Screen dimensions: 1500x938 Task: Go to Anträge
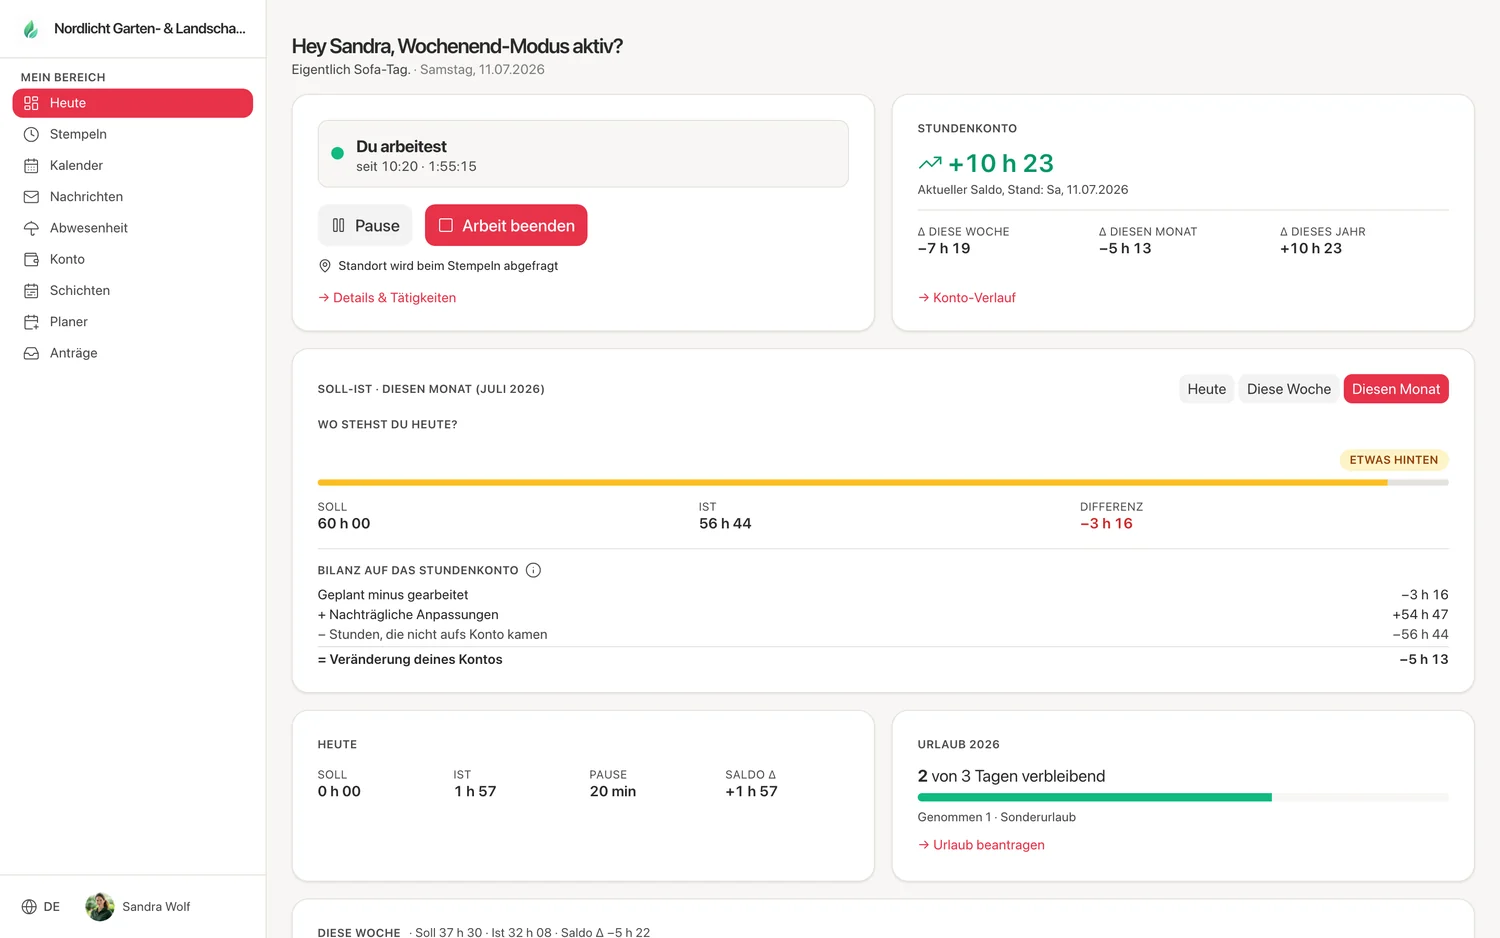click(132, 353)
